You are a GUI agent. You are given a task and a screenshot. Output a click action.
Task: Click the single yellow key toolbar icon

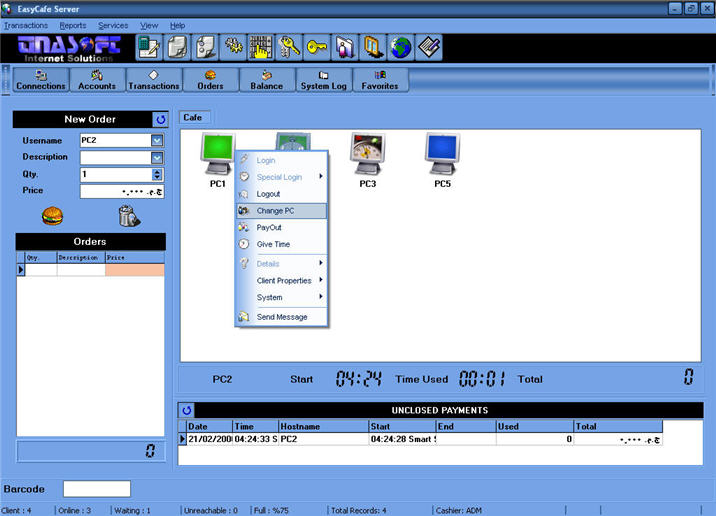click(x=316, y=47)
